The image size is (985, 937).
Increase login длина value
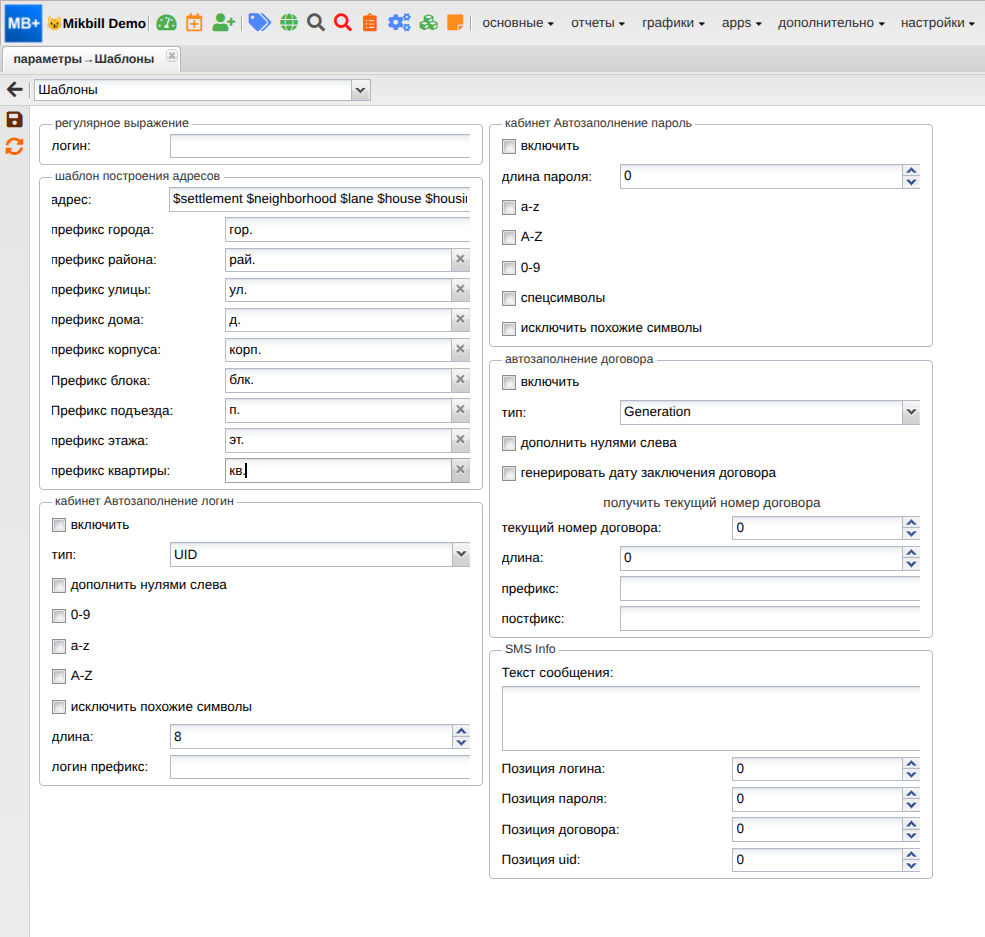[461, 731]
